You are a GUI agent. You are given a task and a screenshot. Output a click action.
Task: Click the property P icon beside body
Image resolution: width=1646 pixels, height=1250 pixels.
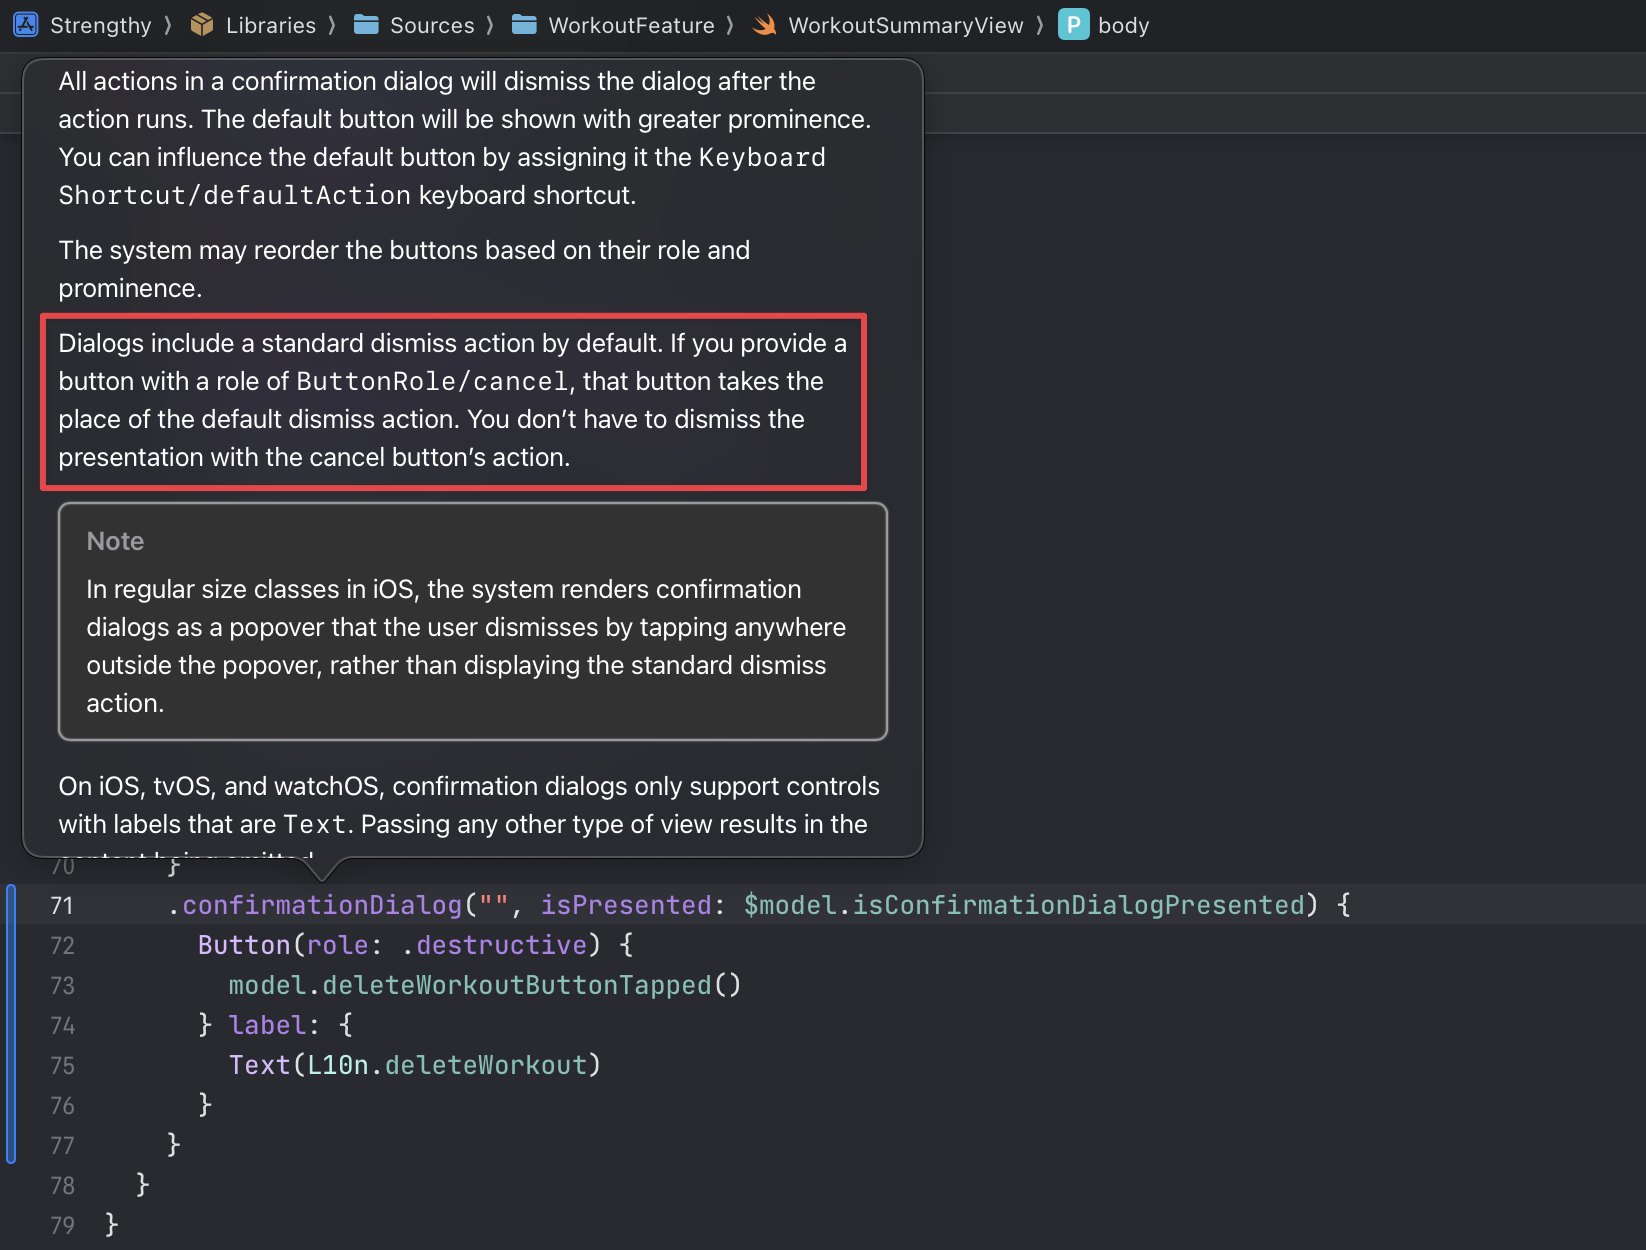coord(1073,25)
